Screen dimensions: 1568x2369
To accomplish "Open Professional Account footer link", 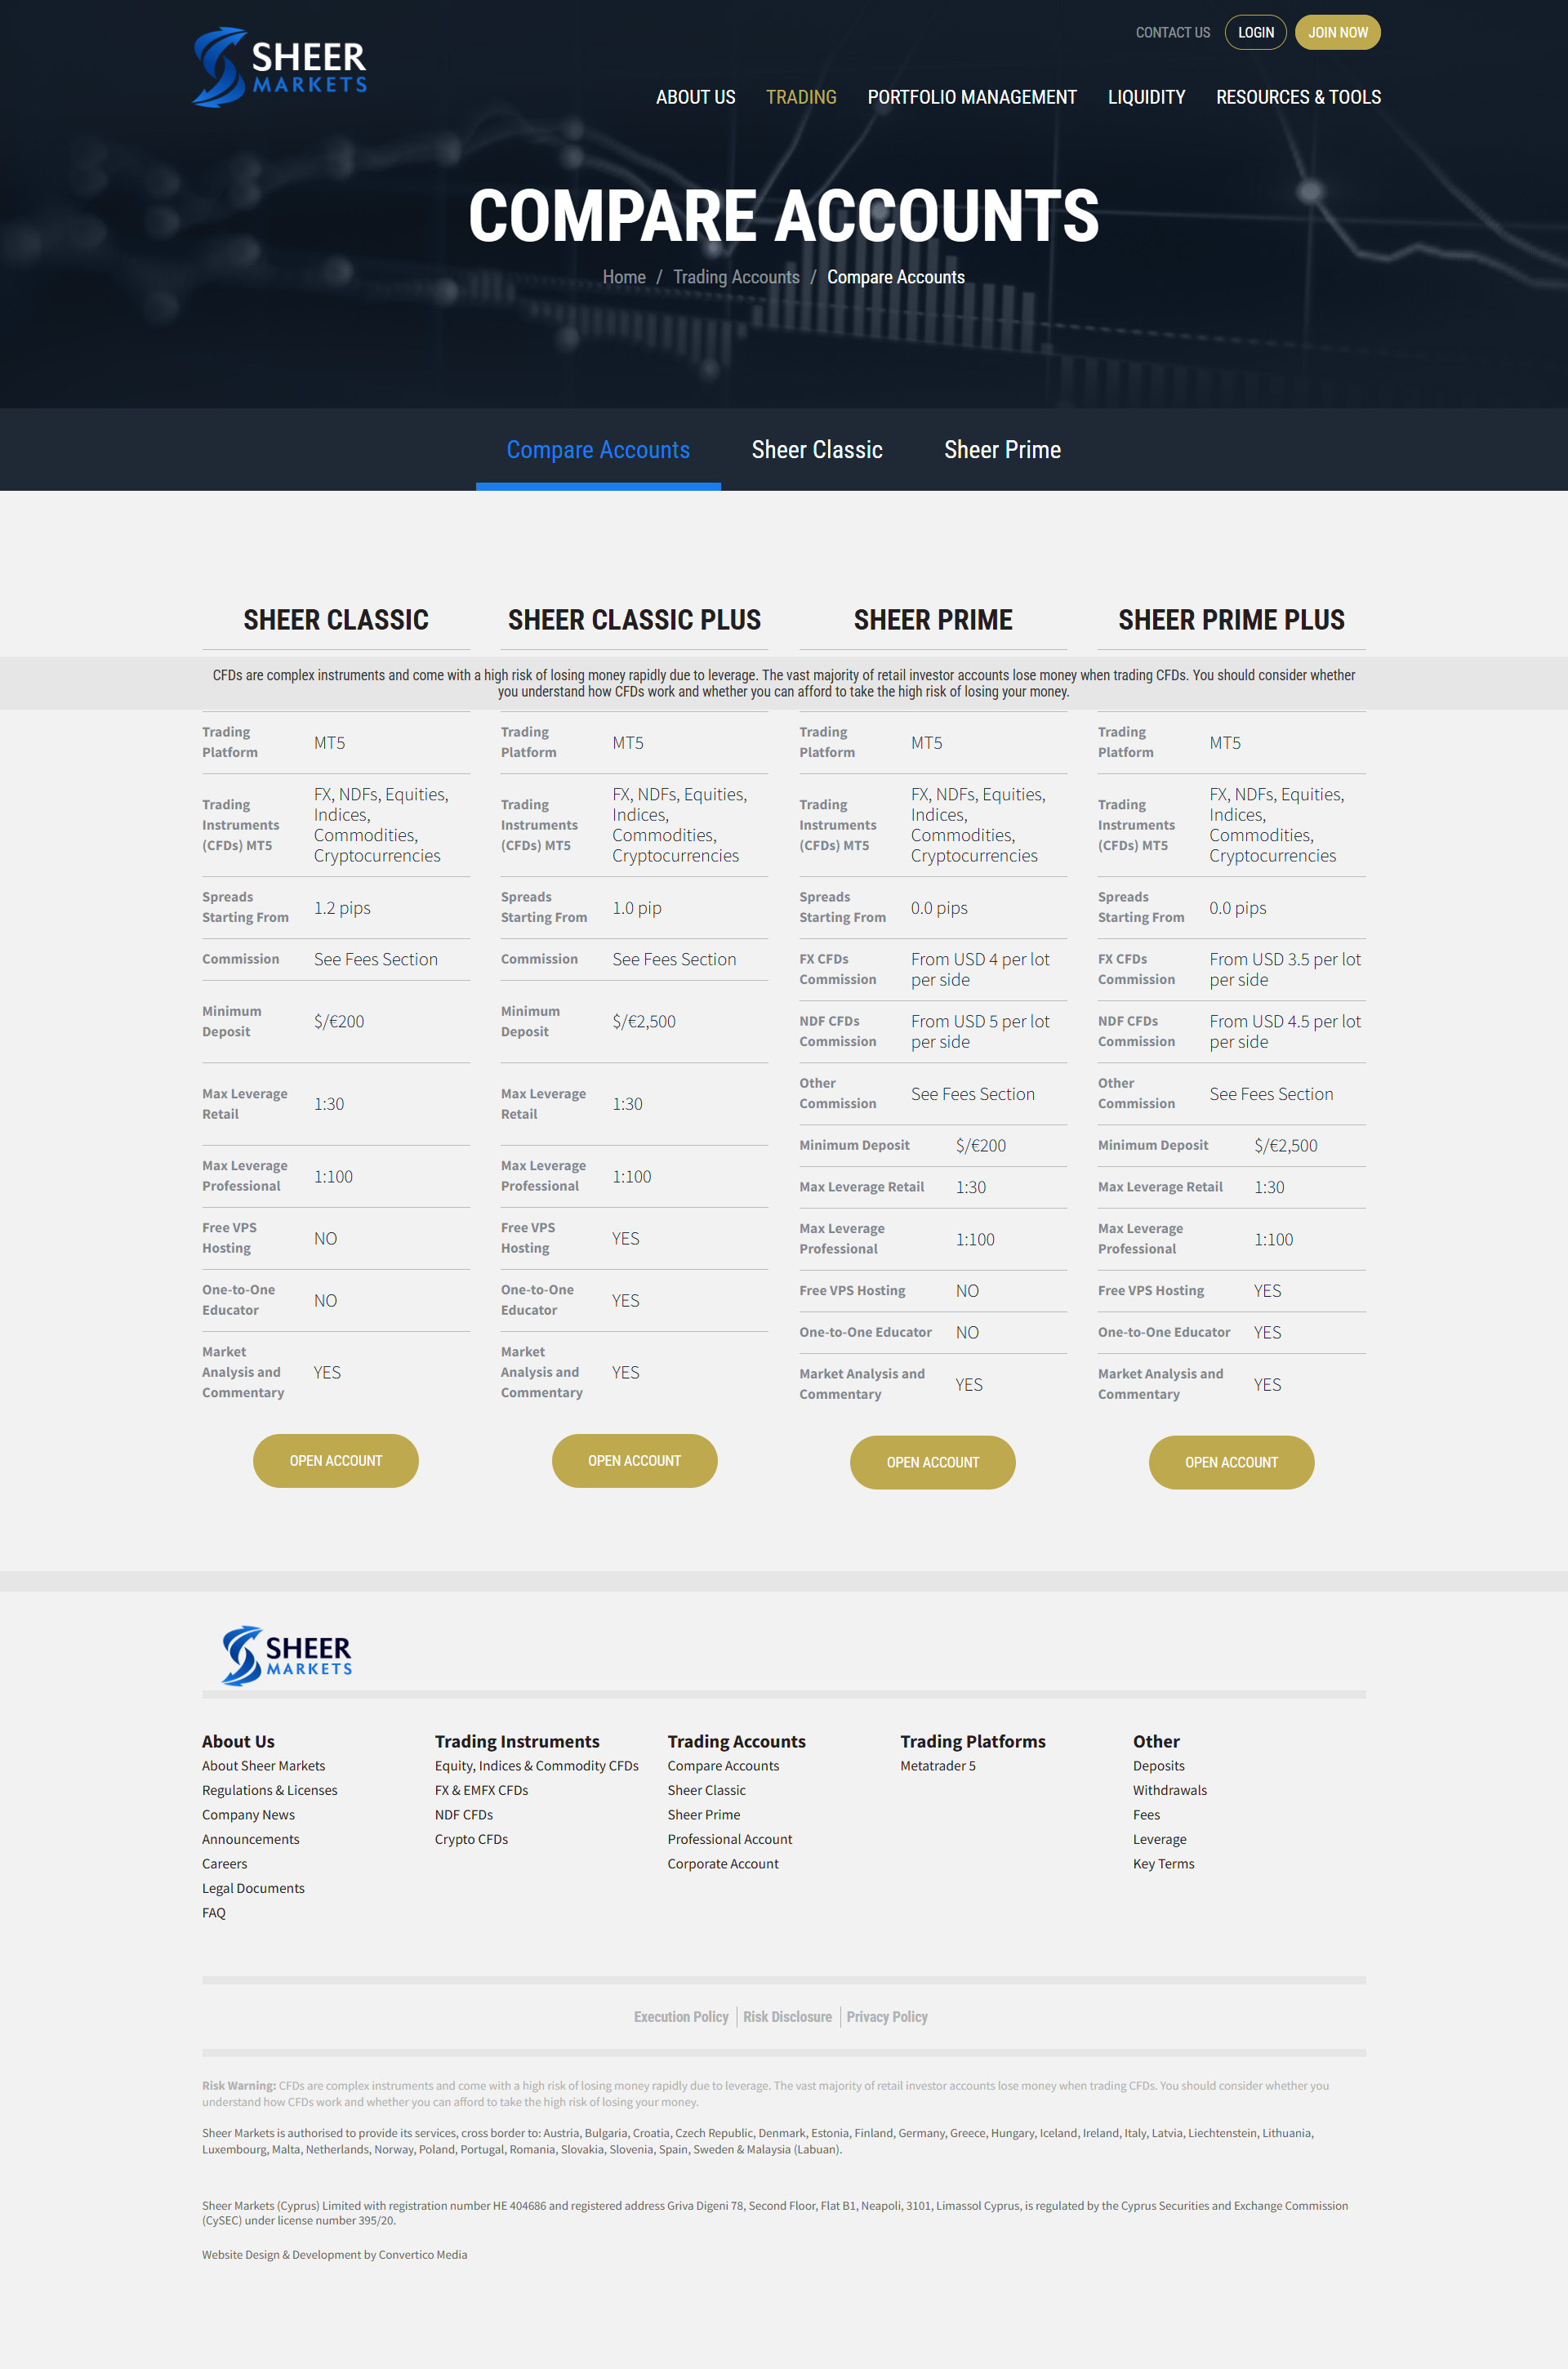I will [729, 1839].
